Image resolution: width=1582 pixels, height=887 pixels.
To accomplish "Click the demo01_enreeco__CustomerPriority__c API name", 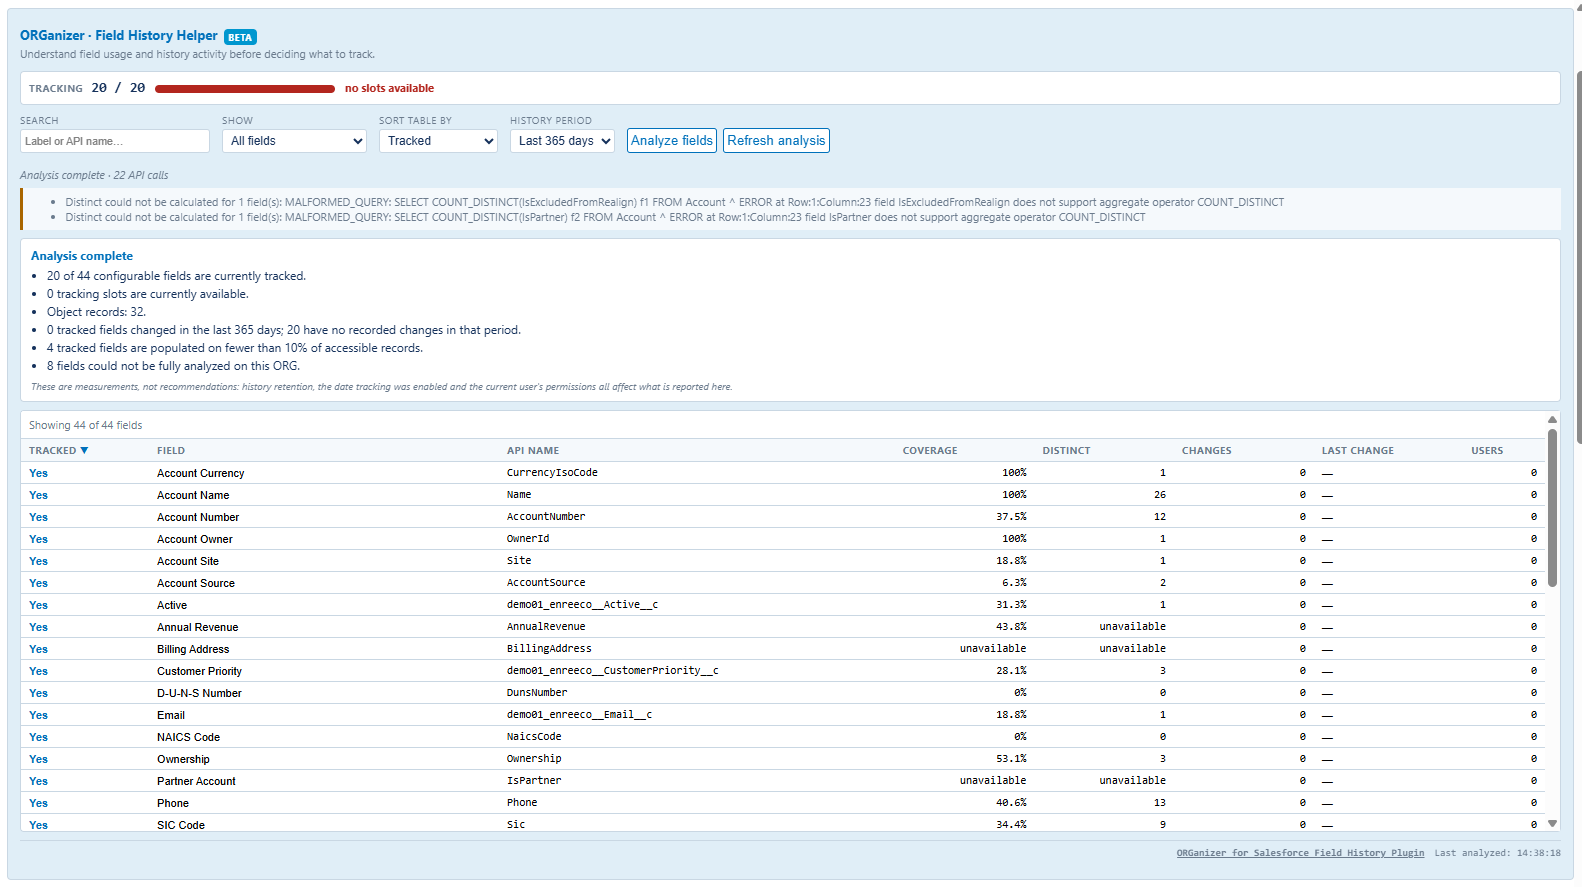I will coord(613,671).
